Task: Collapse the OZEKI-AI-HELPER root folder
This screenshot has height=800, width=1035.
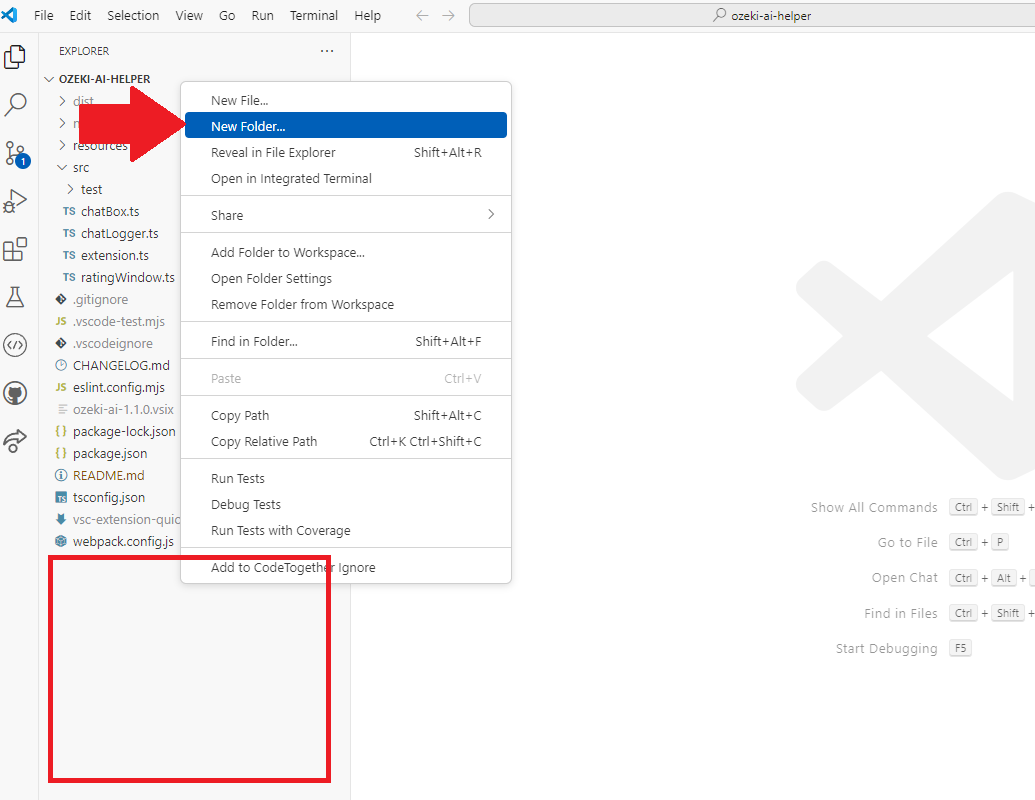Action: pos(49,79)
